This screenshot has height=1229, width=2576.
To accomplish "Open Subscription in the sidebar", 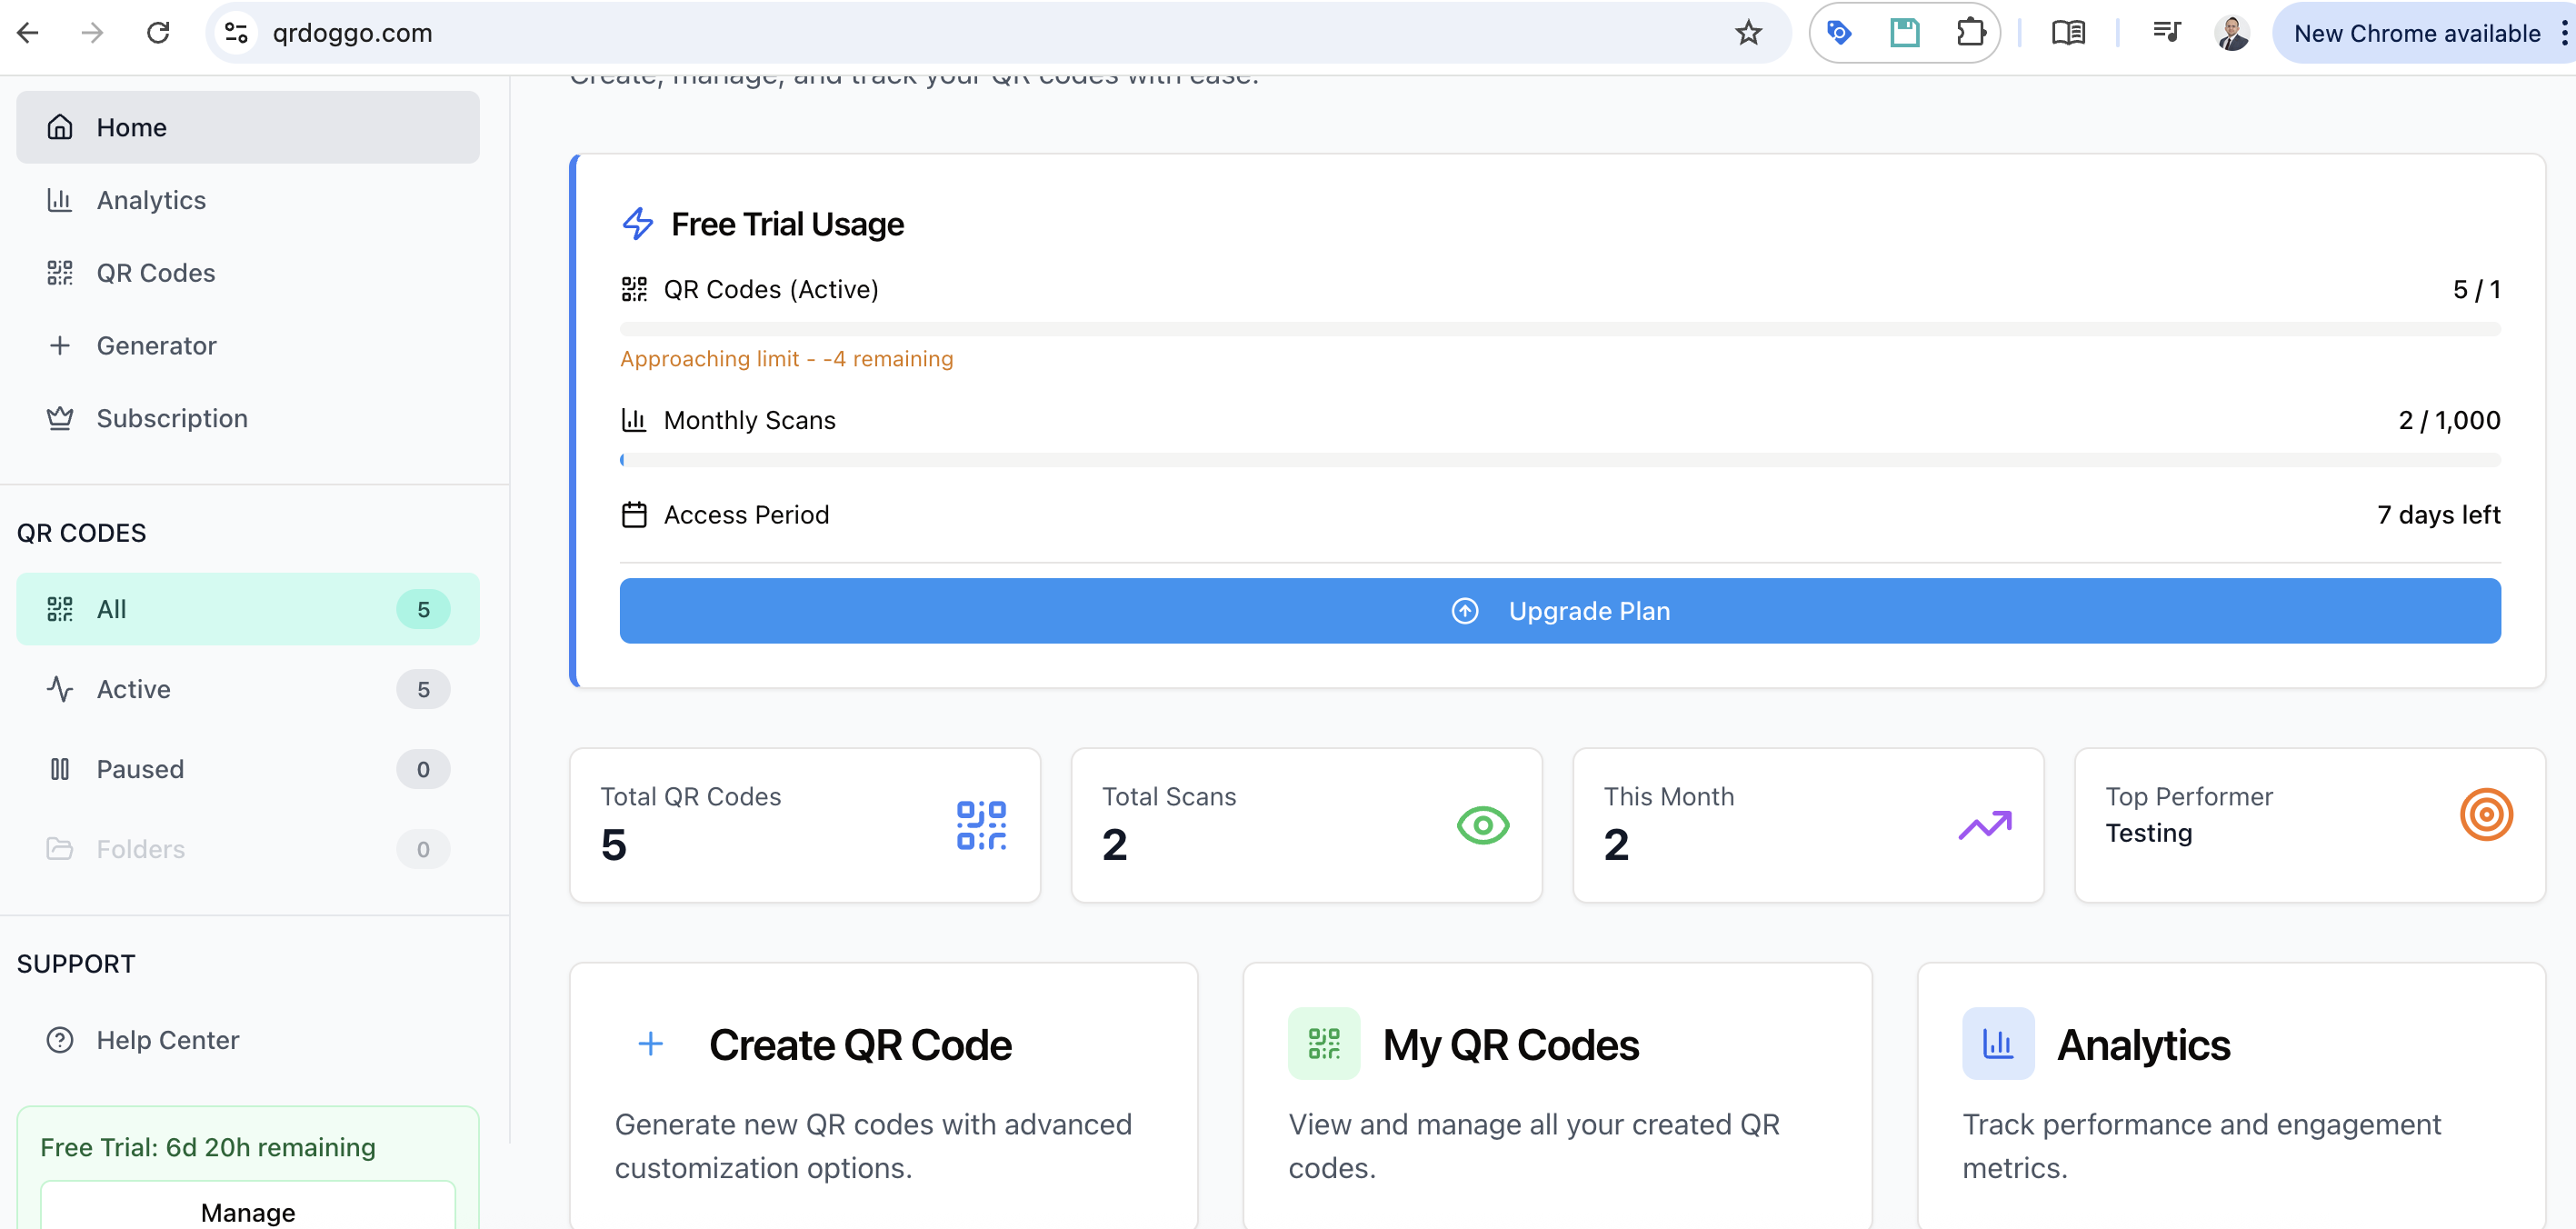I will click(248, 418).
